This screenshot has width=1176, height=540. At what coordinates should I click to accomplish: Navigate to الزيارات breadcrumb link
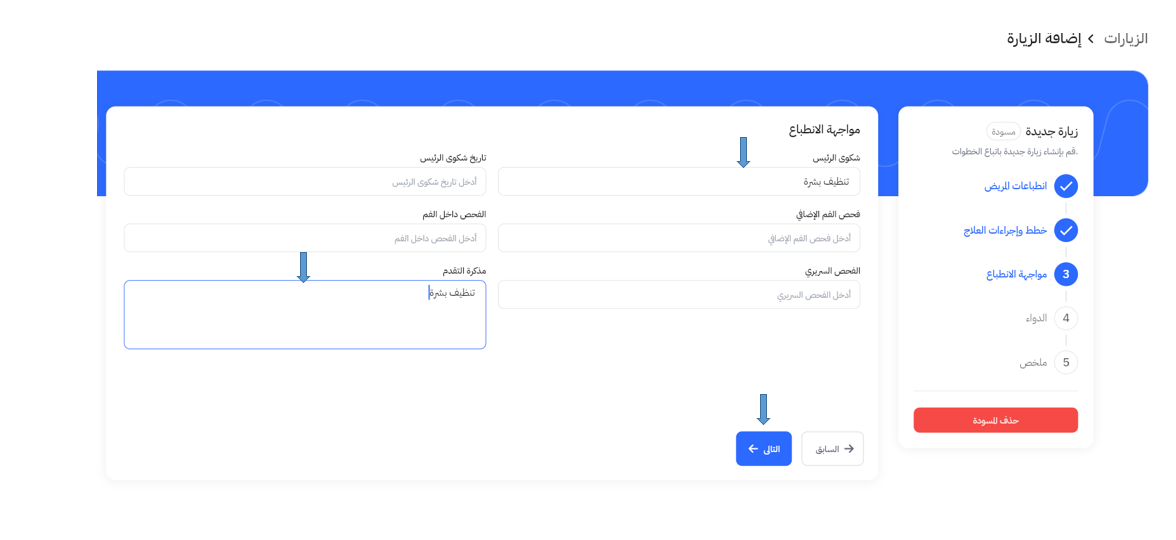tap(1125, 39)
